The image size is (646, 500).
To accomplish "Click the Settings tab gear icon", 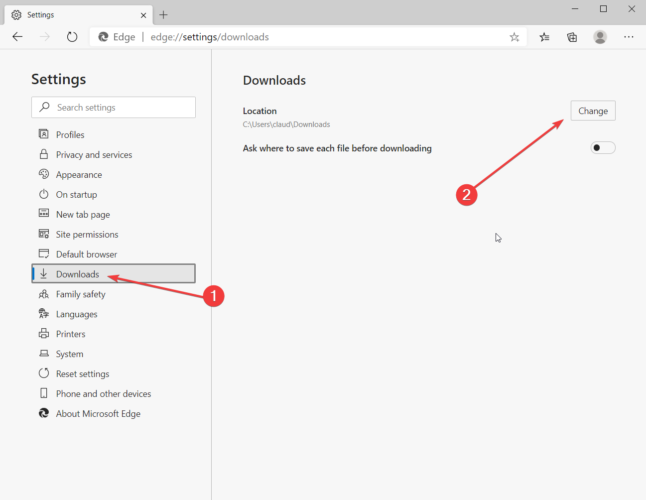I will pyautogui.click(x=16, y=15).
